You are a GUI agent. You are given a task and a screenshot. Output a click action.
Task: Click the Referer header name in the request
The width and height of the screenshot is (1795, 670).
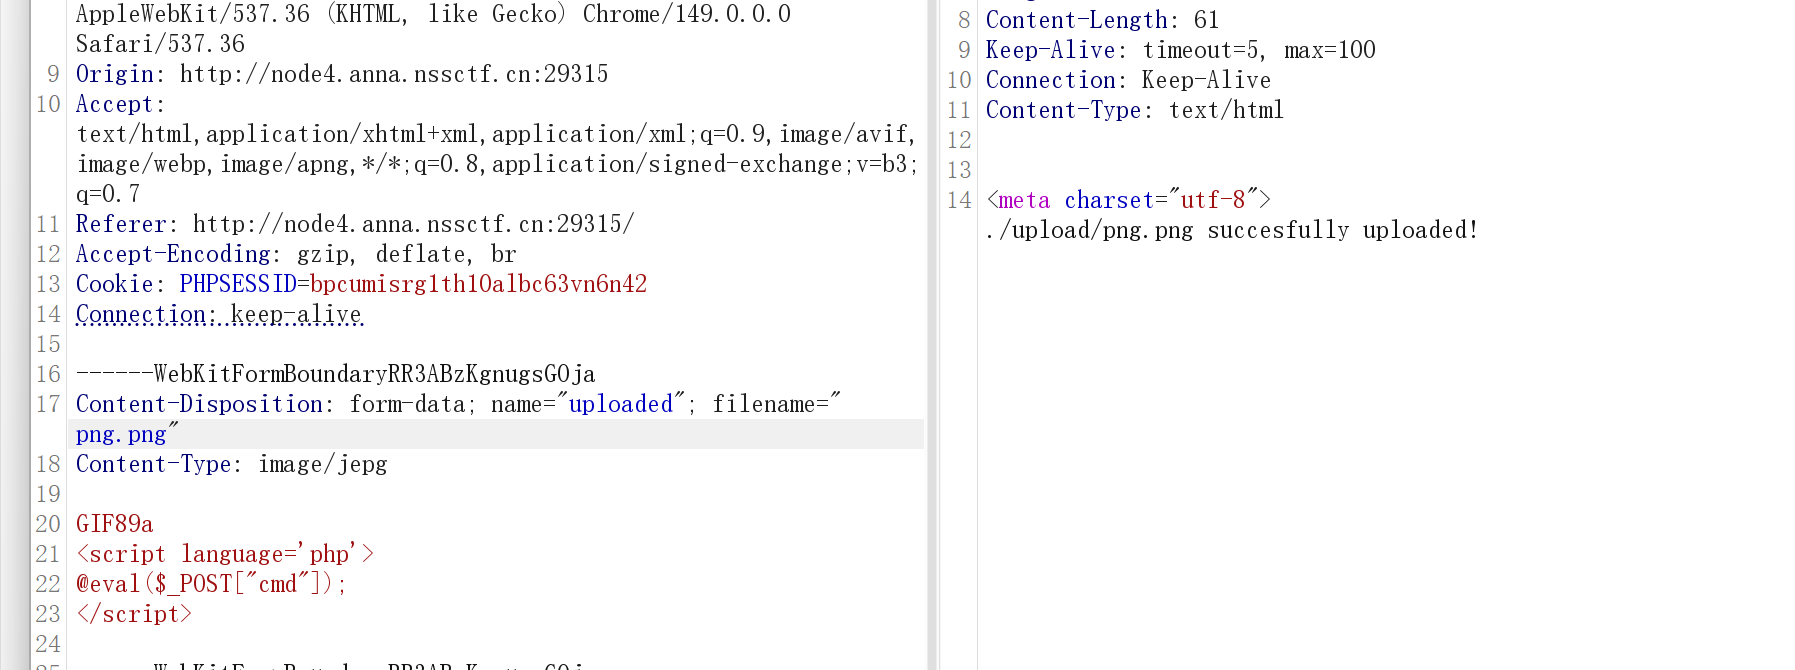[121, 224]
